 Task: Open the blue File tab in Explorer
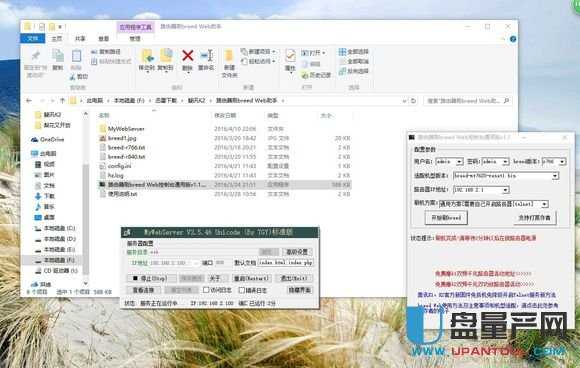pos(33,38)
